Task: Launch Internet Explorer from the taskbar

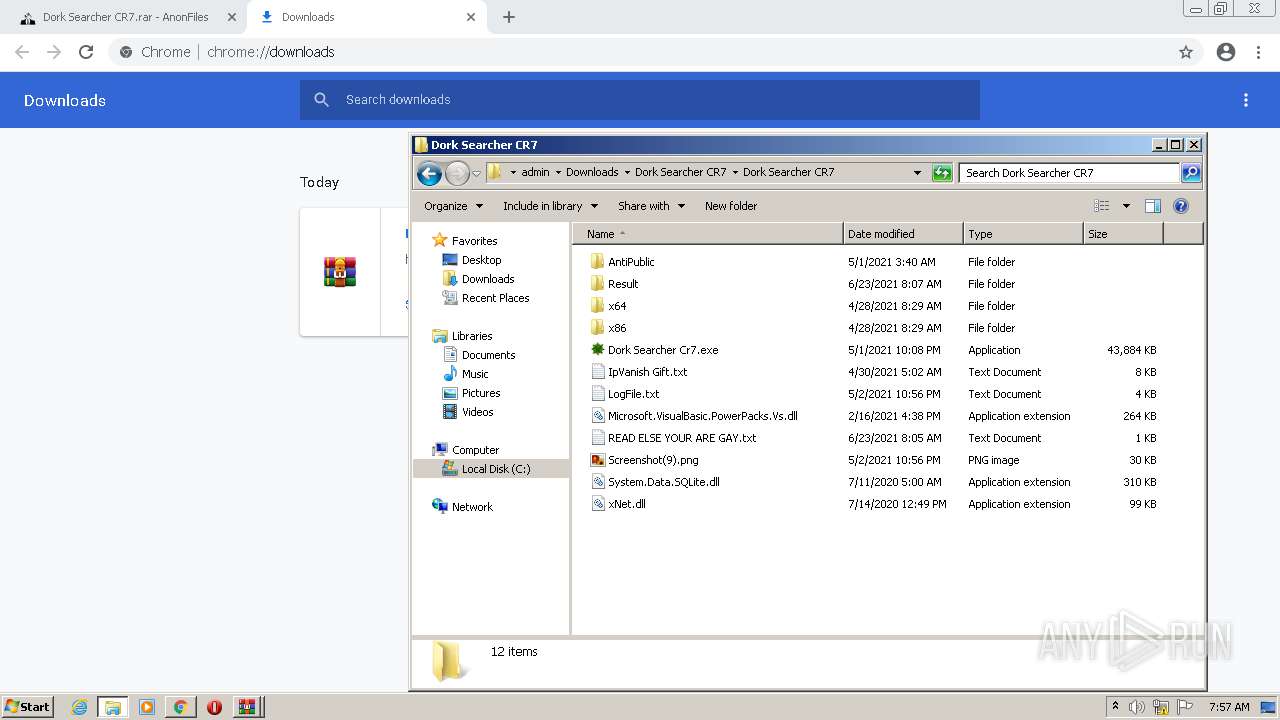Action: [x=79, y=707]
